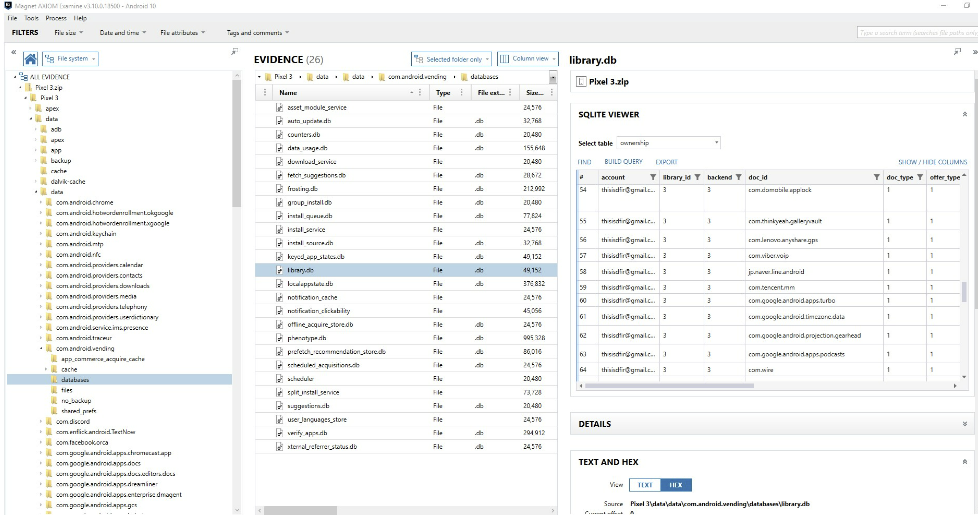Viewport: 978px width, 525px height.
Task: Filter the backend column
Action: pyautogui.click(x=738, y=177)
